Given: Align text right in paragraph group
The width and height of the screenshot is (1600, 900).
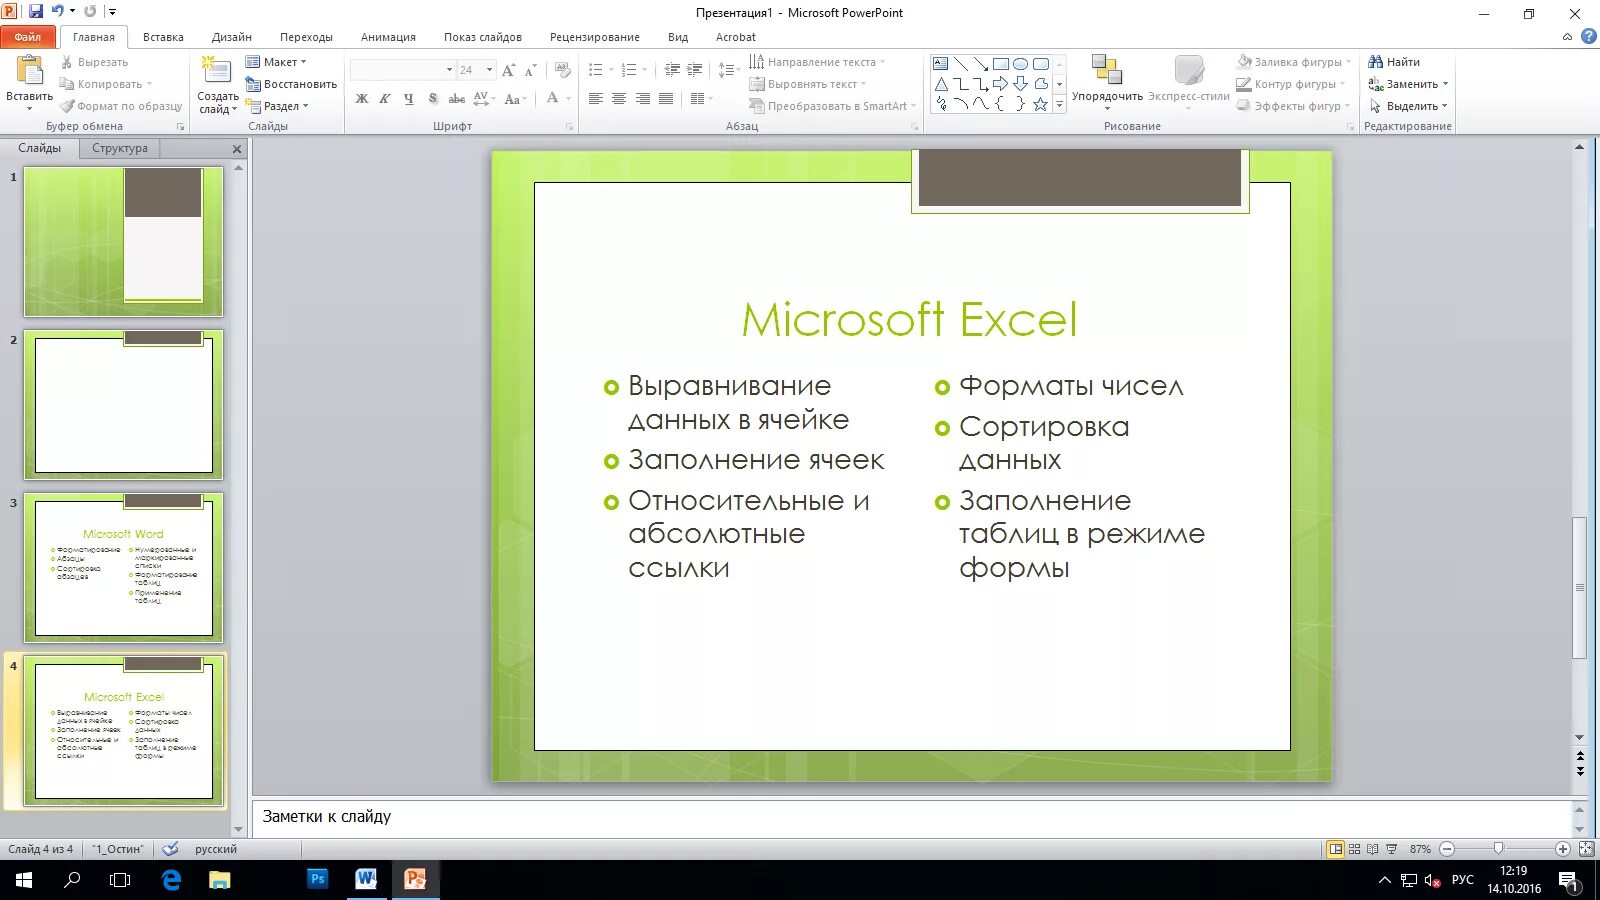Looking at the screenshot, I should (x=643, y=99).
